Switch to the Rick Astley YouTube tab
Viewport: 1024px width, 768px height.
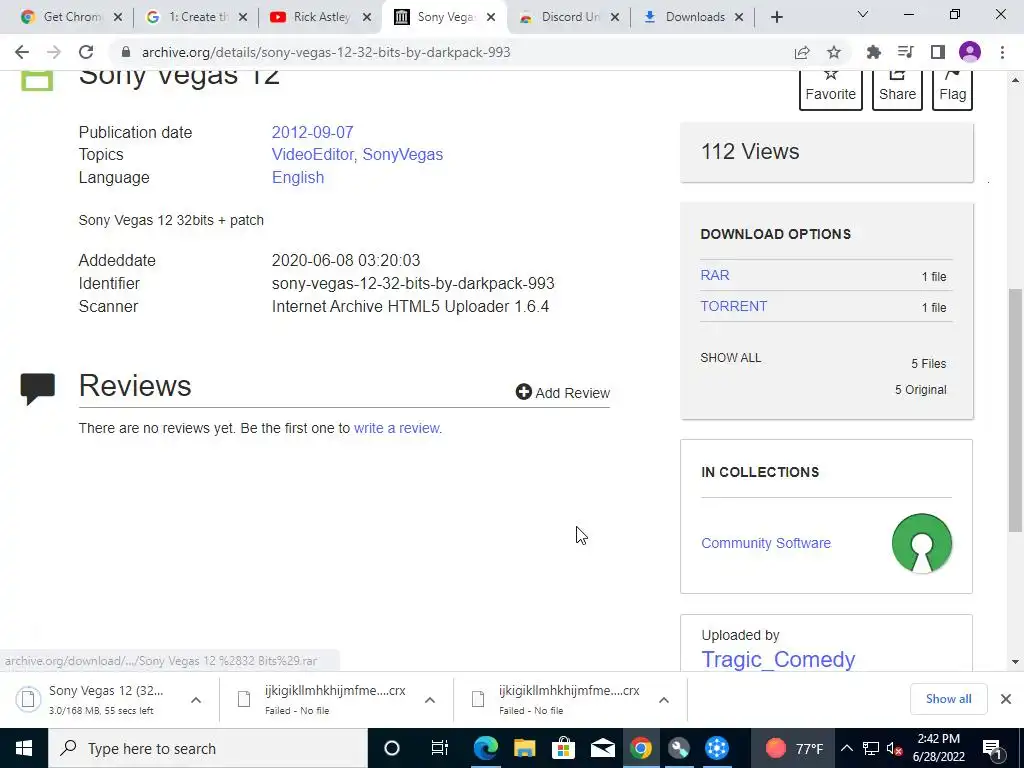pos(311,17)
